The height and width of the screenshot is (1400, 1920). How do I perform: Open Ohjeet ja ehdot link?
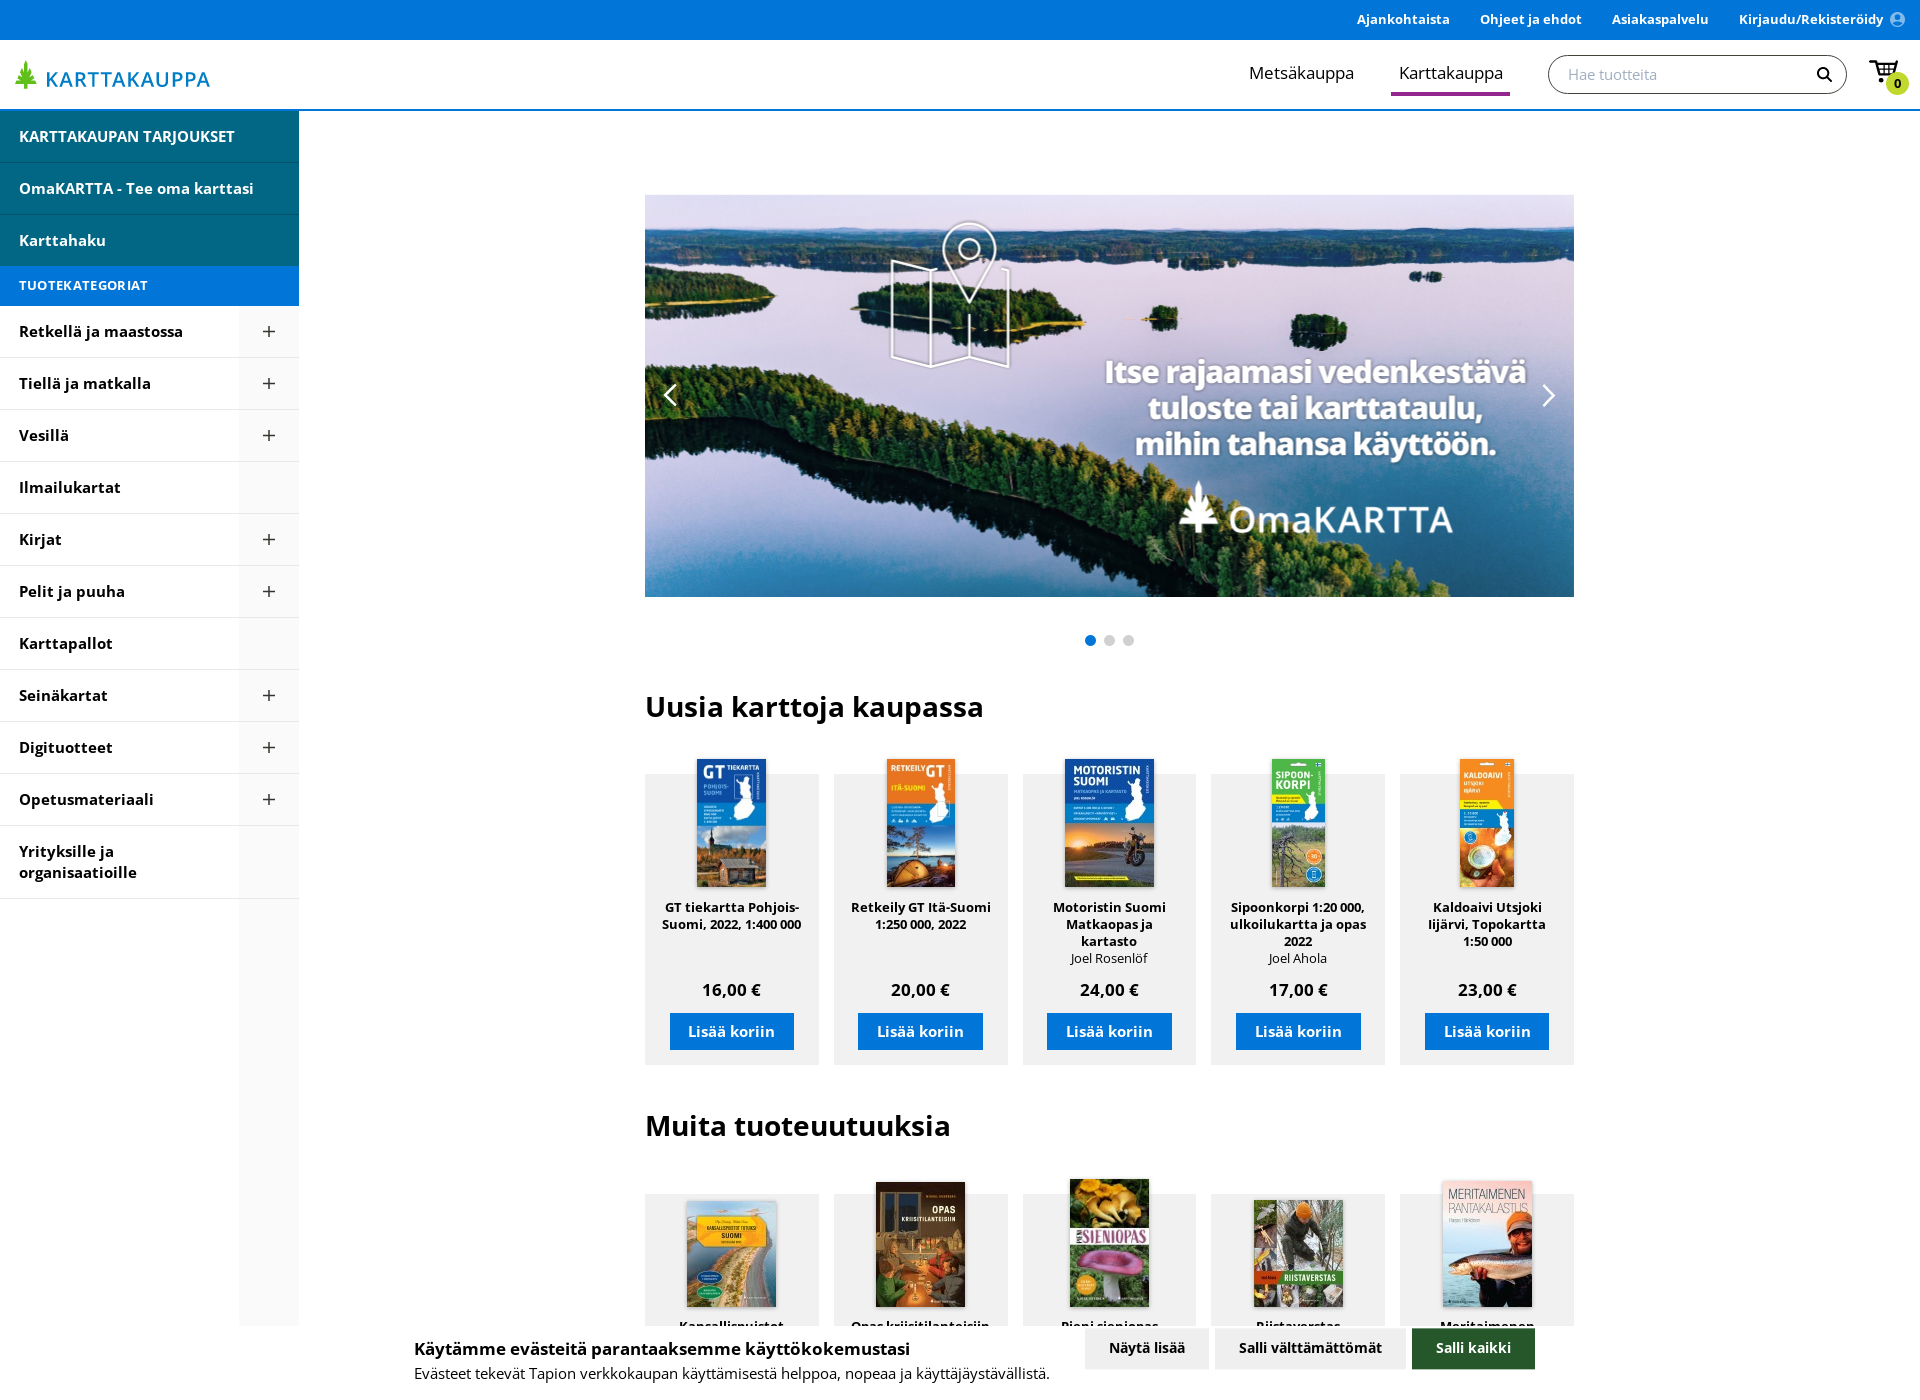coord(1530,19)
